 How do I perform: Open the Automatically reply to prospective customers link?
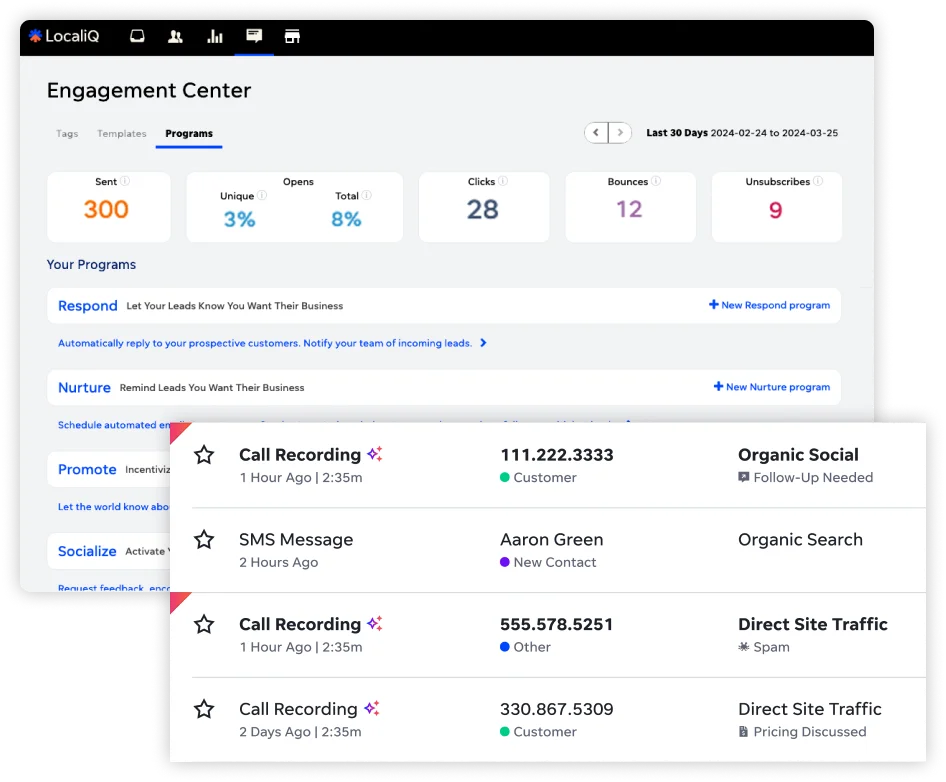[264, 343]
